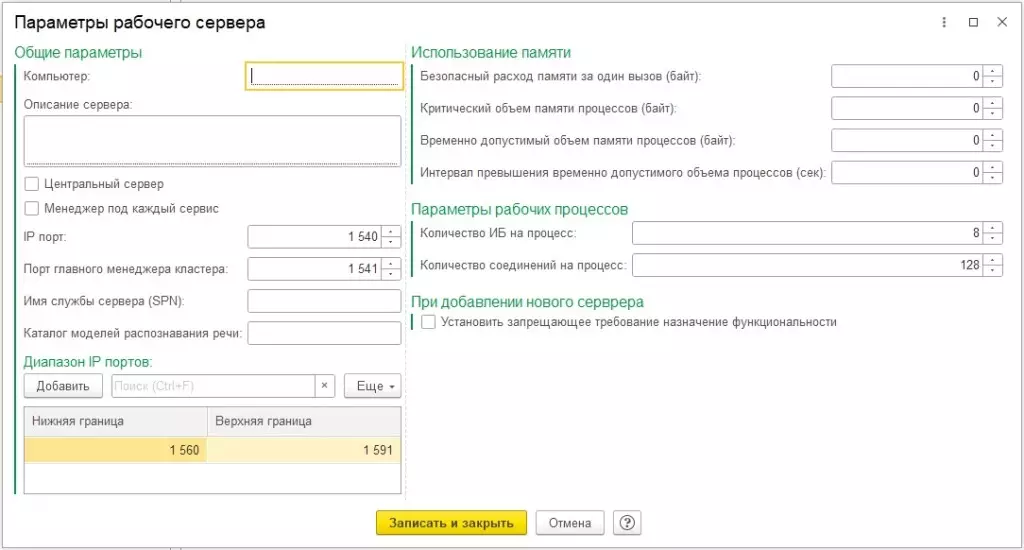The height and width of the screenshot is (550, 1024).
Task: Increase Безопасный расход памяти за один вызов
Action: 992,71
